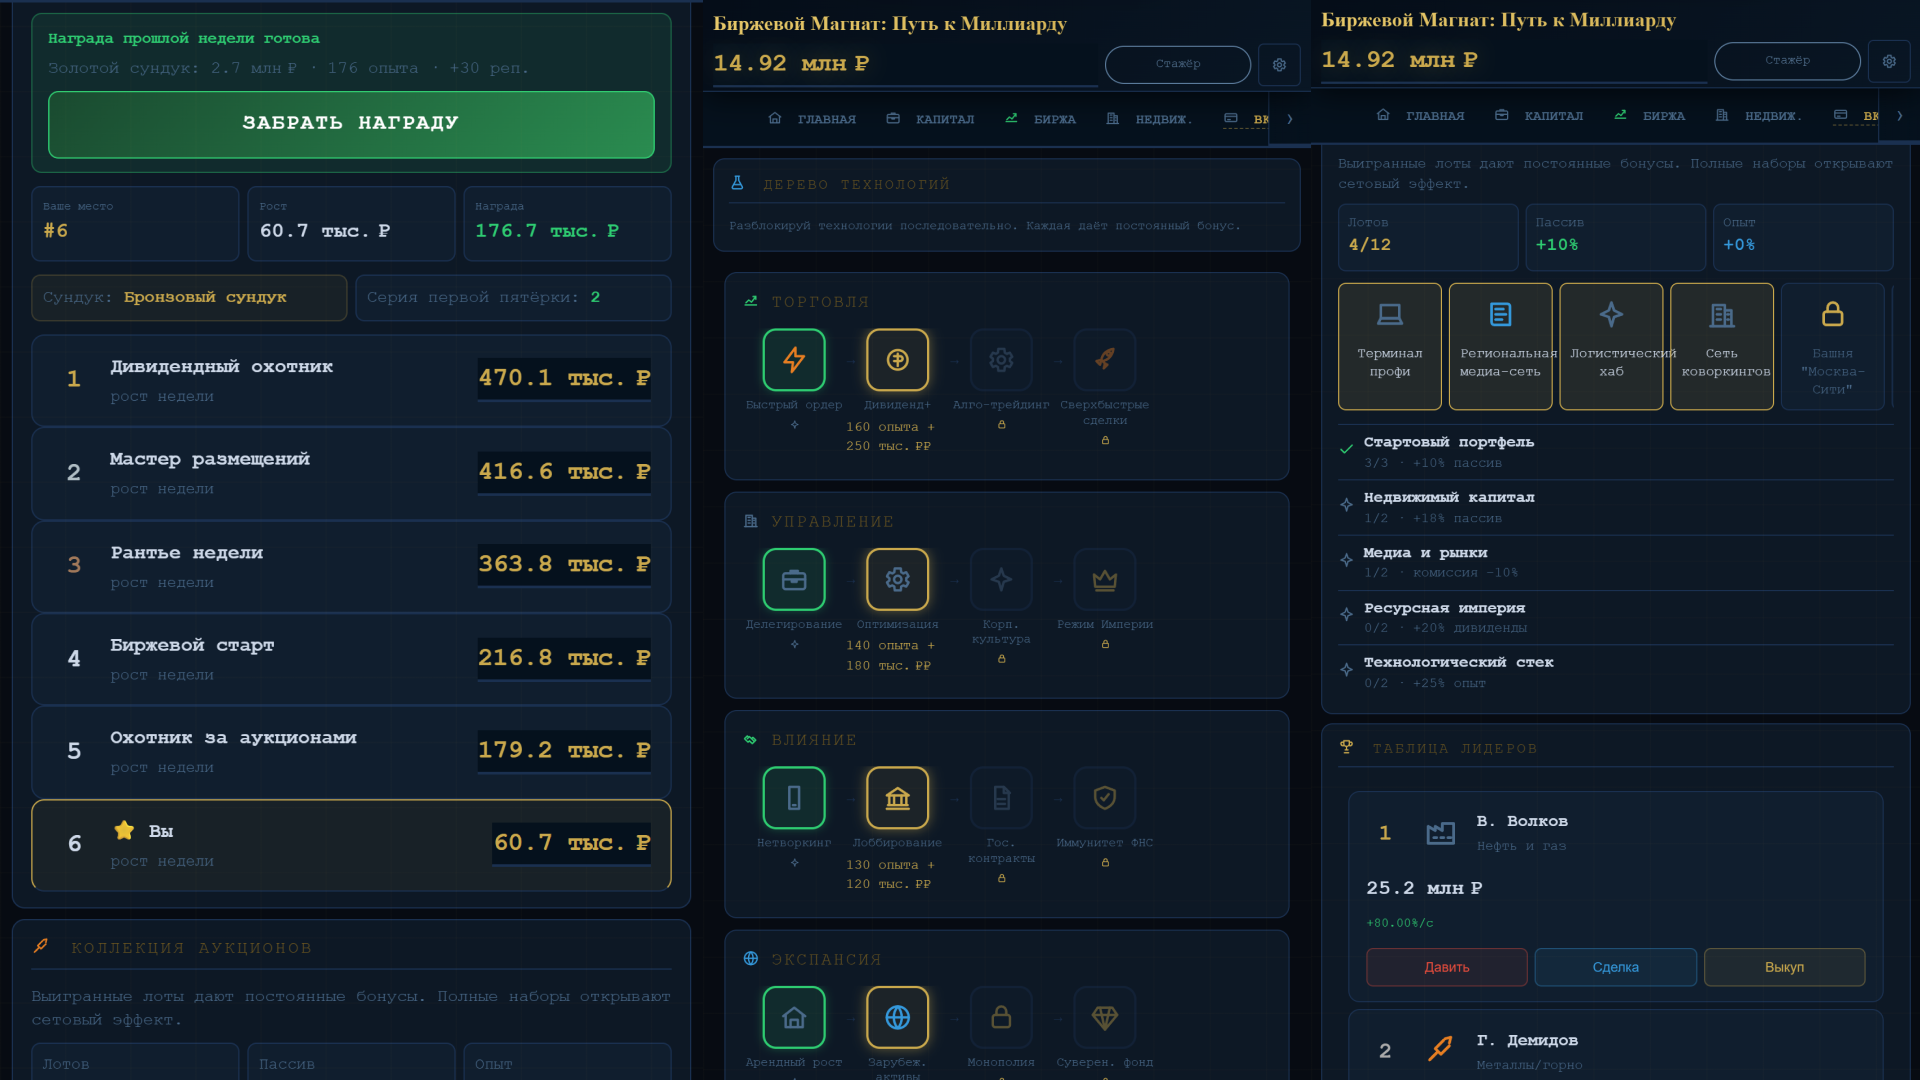Open settings gear in the right panel

[1889, 61]
